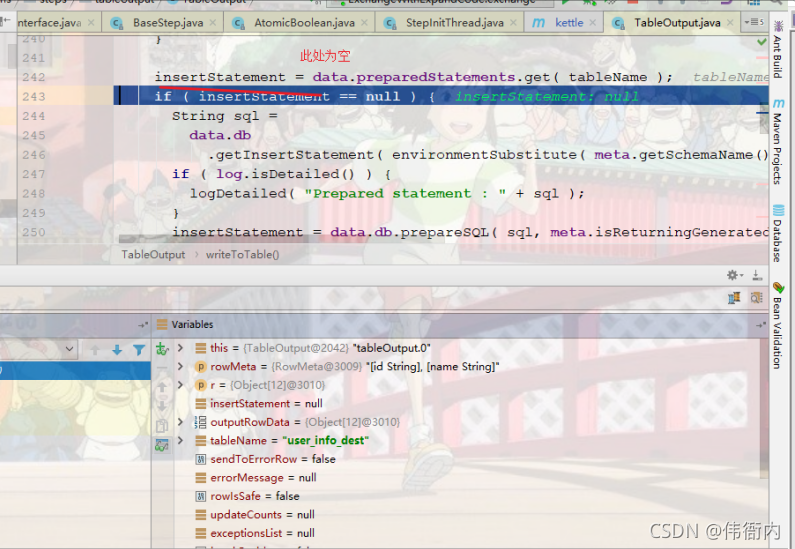This screenshot has height=549, width=795.
Task: Select next frame with blue down arrow
Action: (x=117, y=350)
